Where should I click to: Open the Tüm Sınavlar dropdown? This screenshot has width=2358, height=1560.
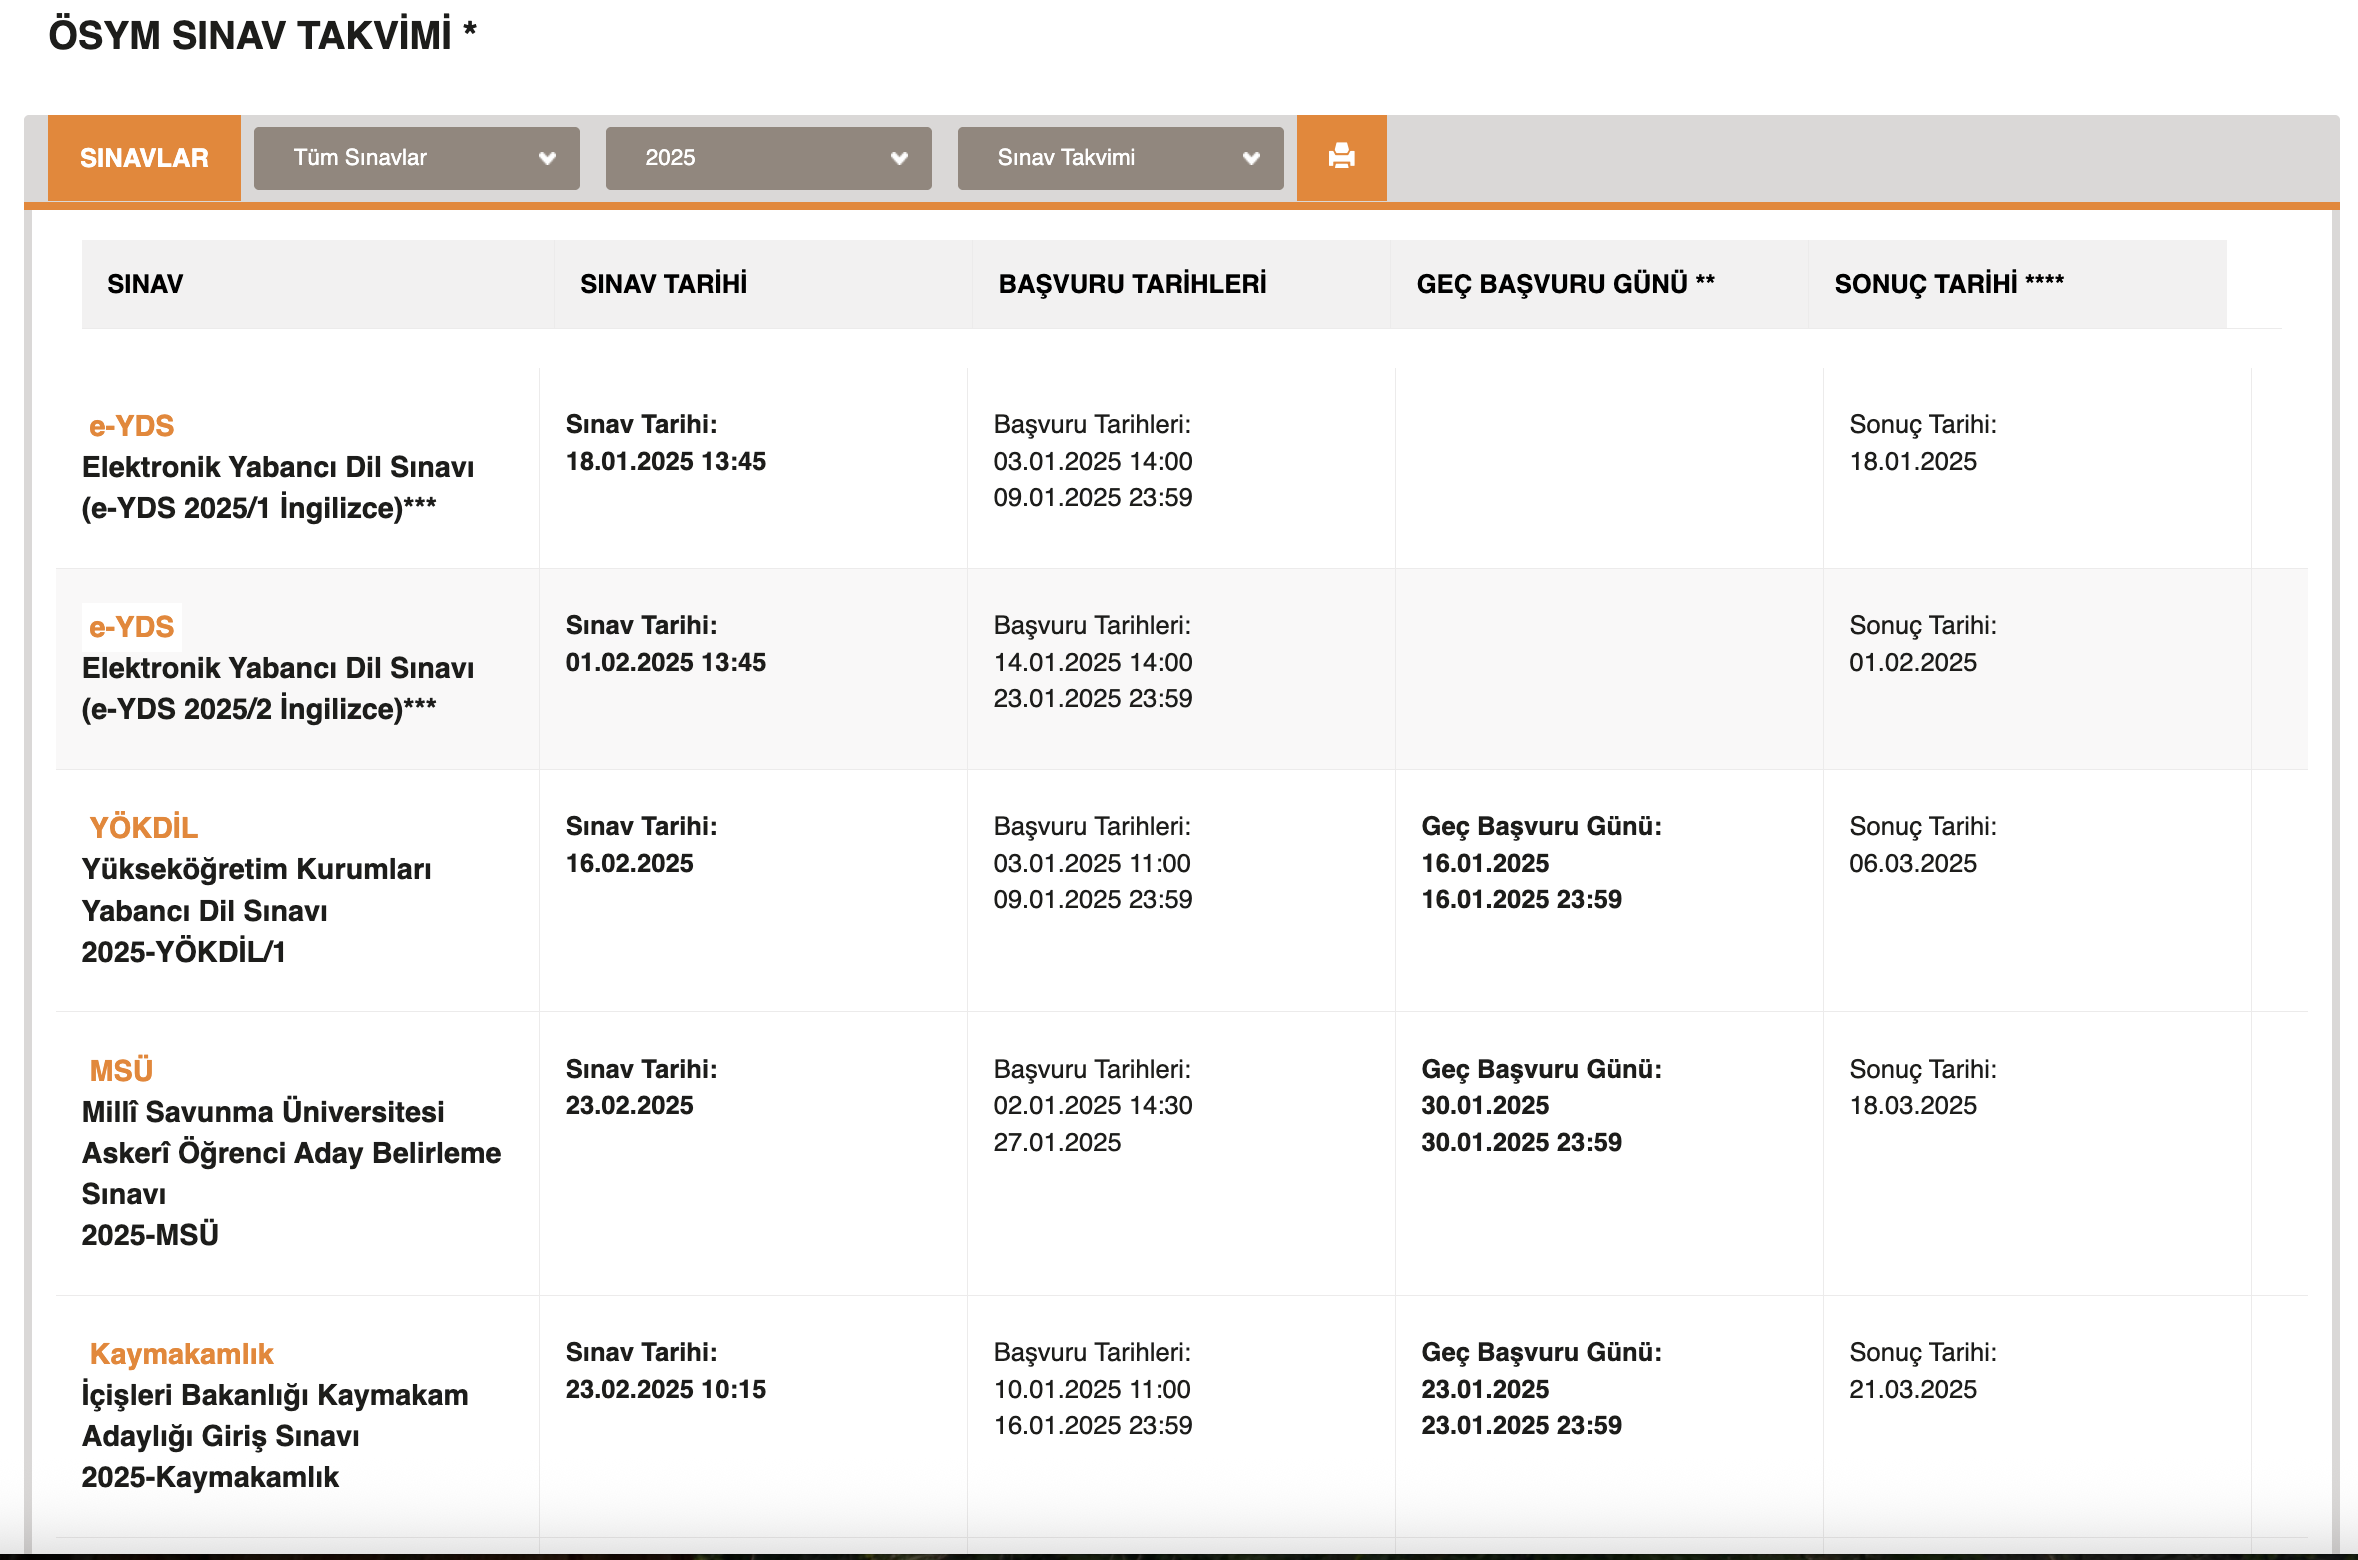click(x=416, y=158)
